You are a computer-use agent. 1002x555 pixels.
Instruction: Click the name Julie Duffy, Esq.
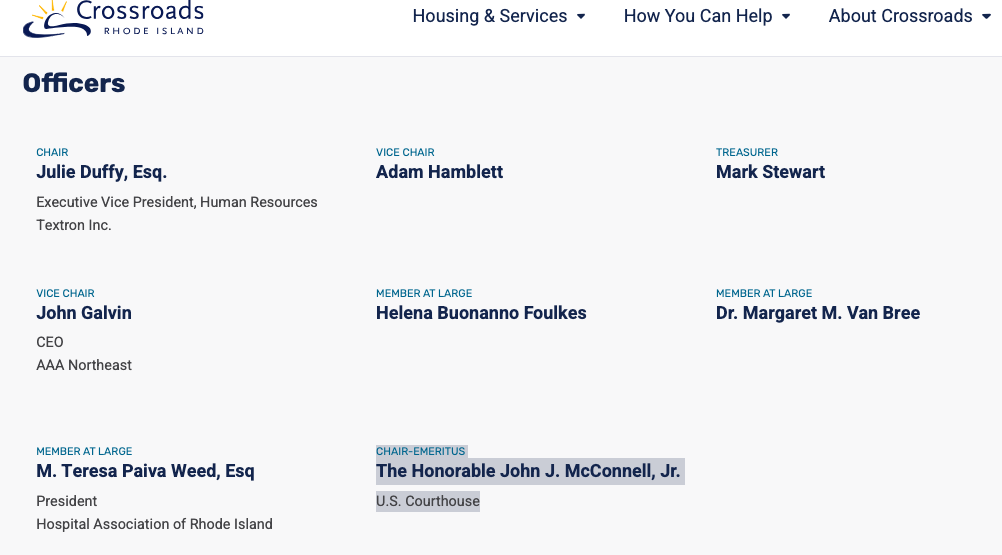102,172
